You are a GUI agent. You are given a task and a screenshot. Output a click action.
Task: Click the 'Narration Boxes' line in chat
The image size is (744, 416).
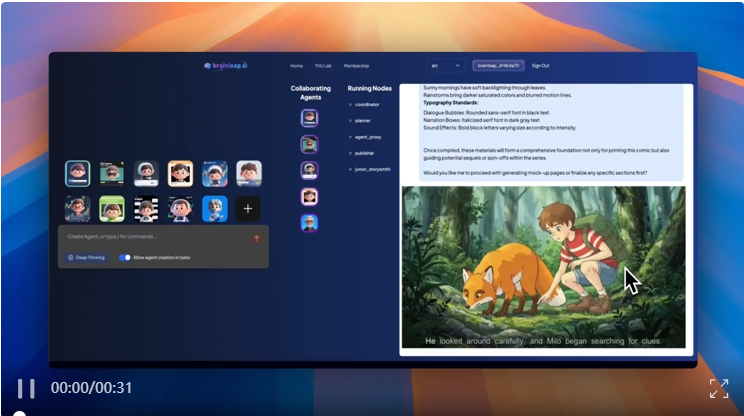click(482, 120)
